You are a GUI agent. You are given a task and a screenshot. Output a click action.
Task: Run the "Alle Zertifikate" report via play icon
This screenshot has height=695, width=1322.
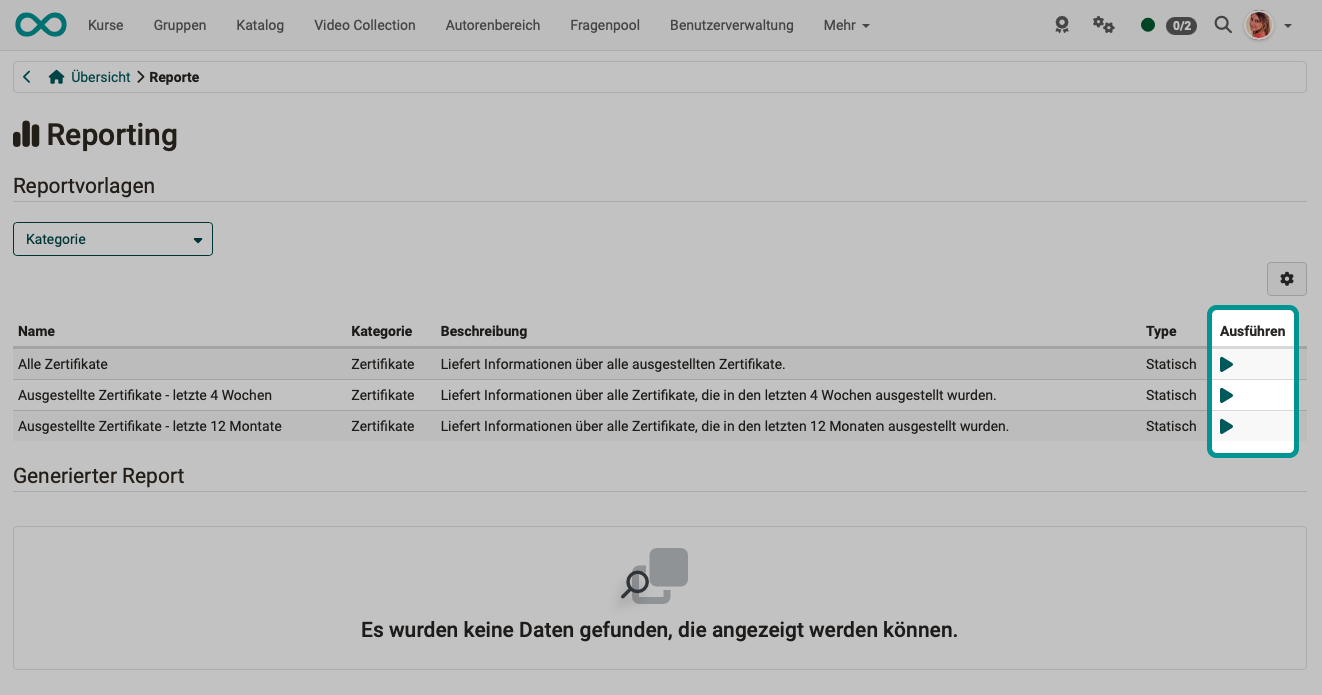[x=1227, y=363]
